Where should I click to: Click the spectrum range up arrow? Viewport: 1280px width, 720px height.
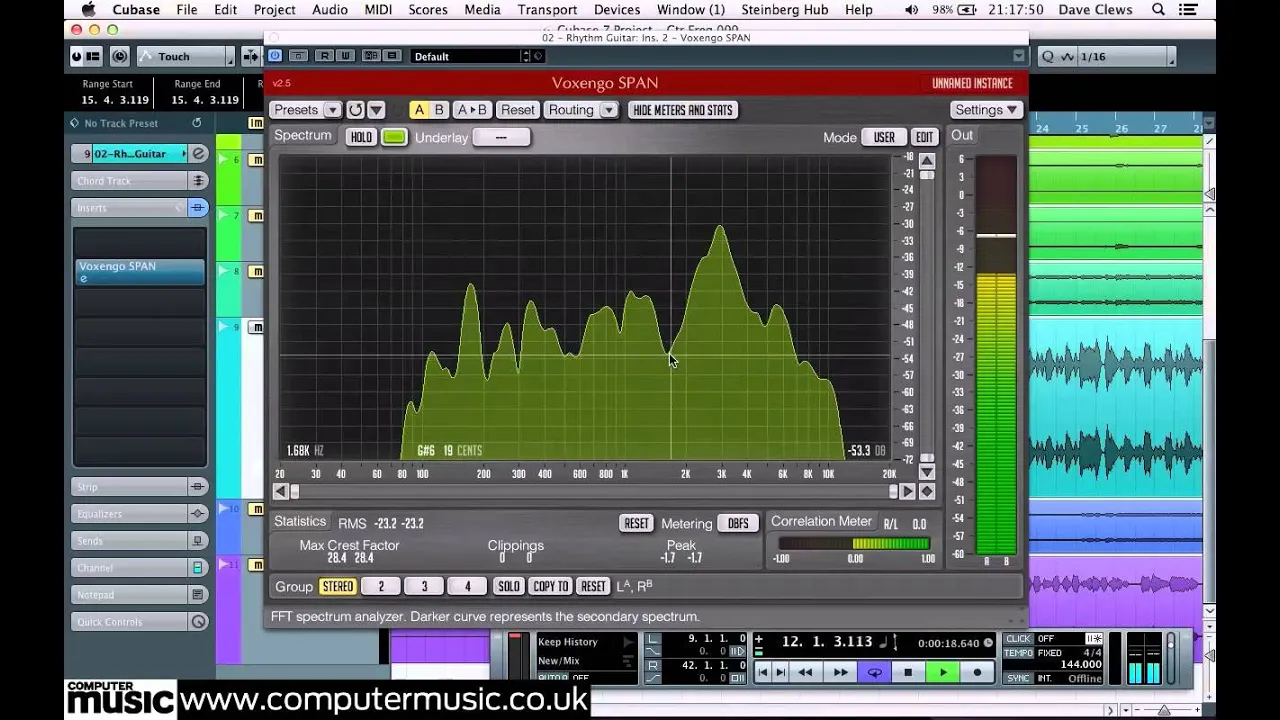point(927,161)
